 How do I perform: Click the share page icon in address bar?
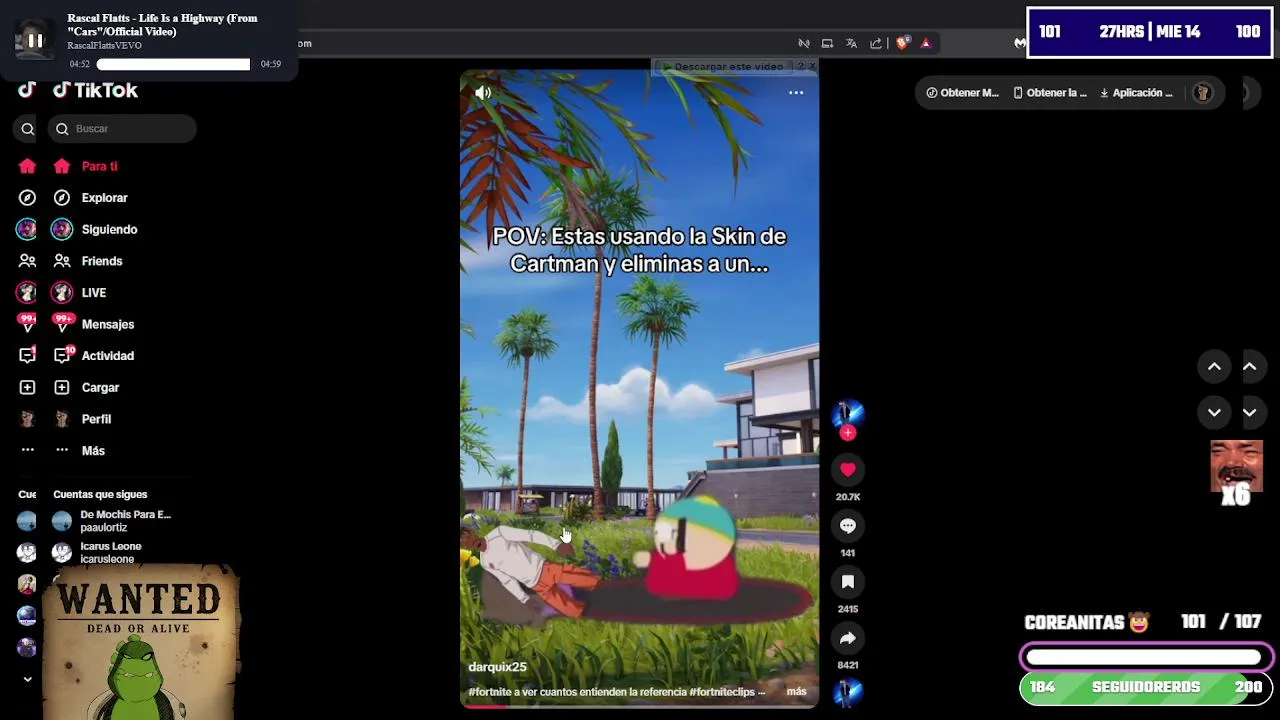876,43
